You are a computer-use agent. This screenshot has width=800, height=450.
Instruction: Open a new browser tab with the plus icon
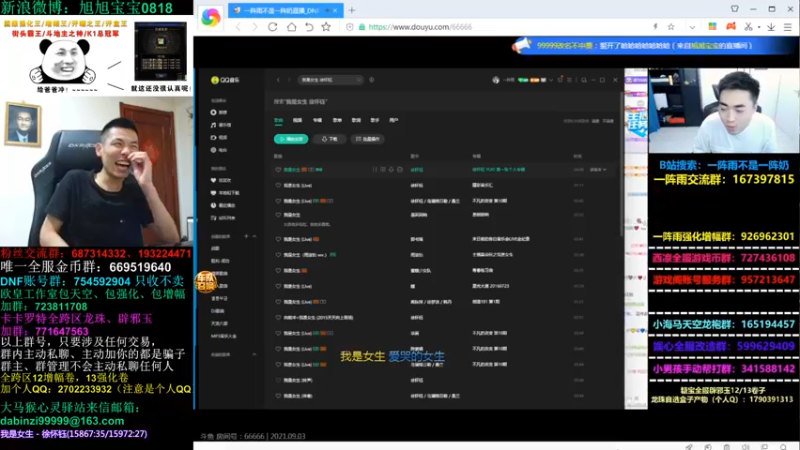tap(352, 10)
